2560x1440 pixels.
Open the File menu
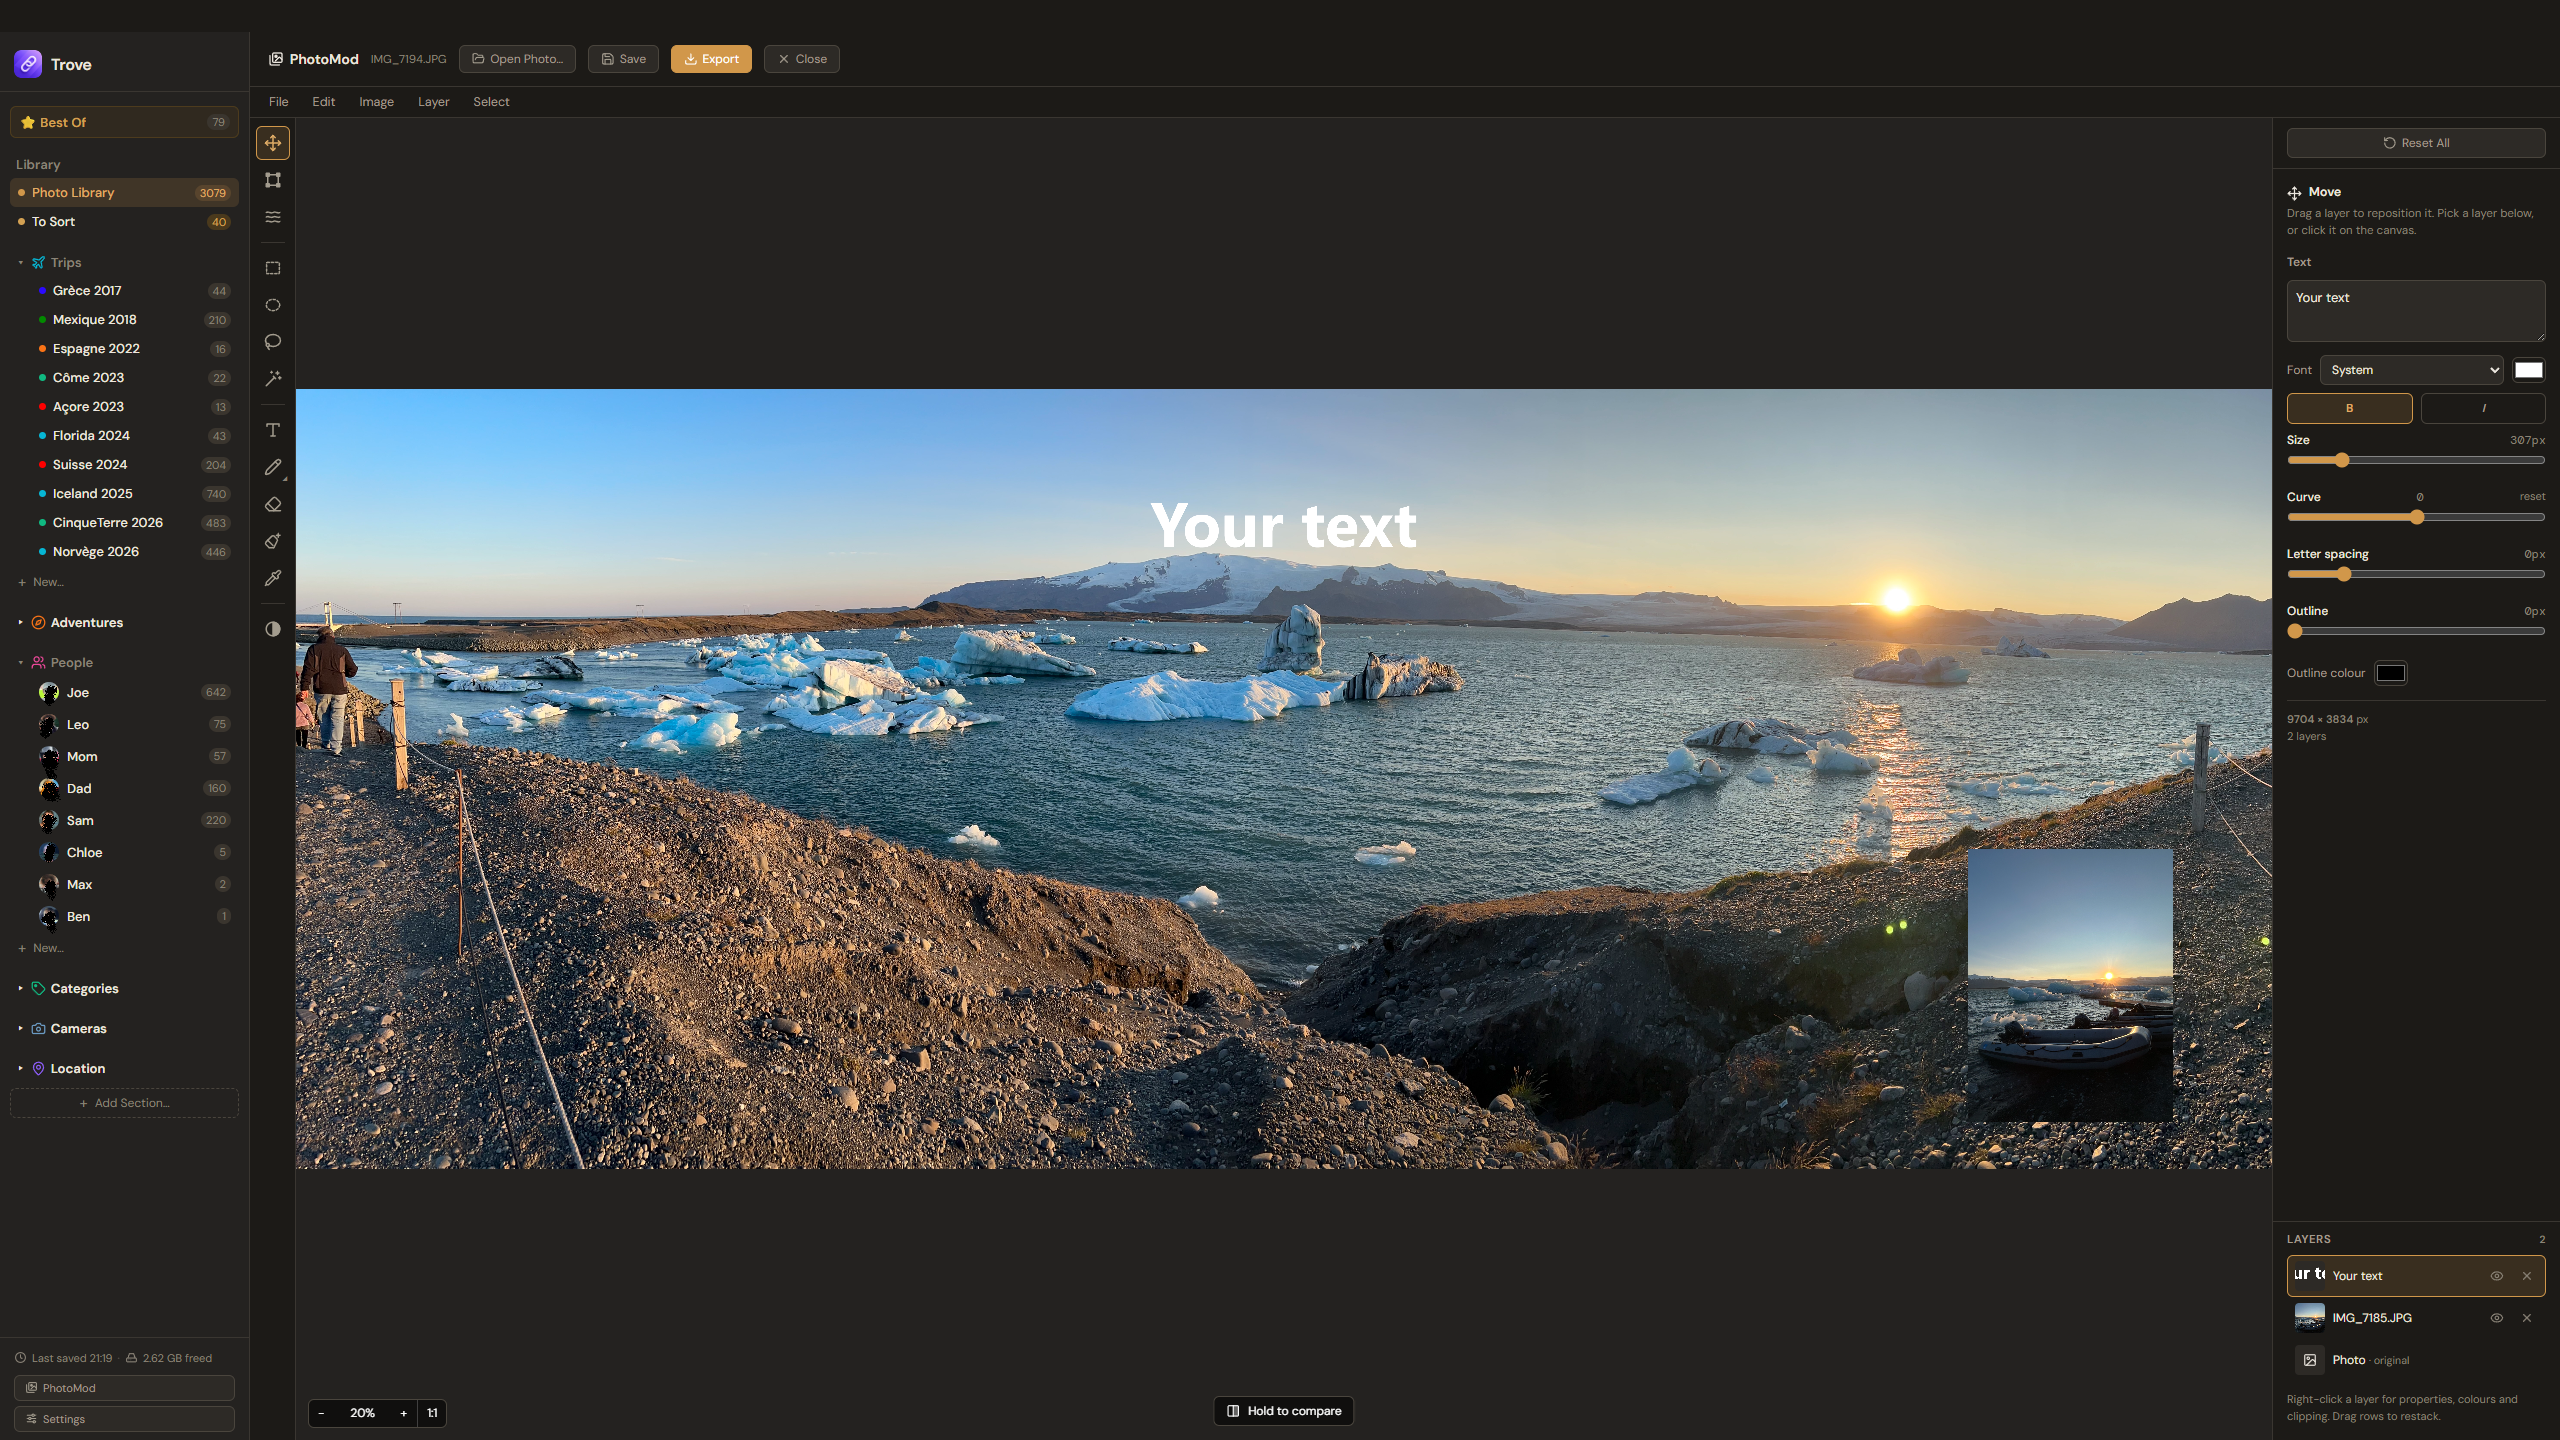click(278, 102)
